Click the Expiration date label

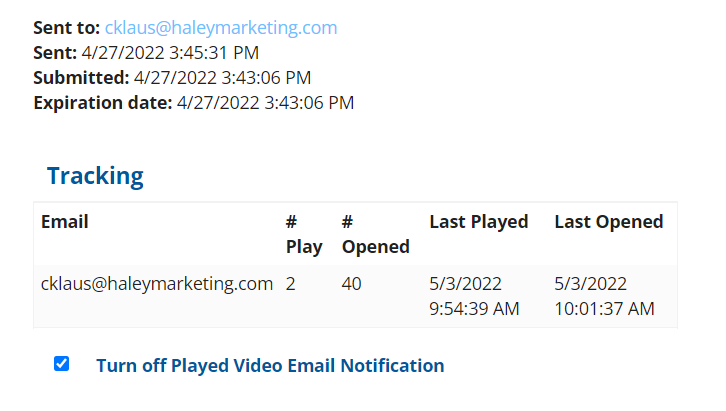click(103, 103)
